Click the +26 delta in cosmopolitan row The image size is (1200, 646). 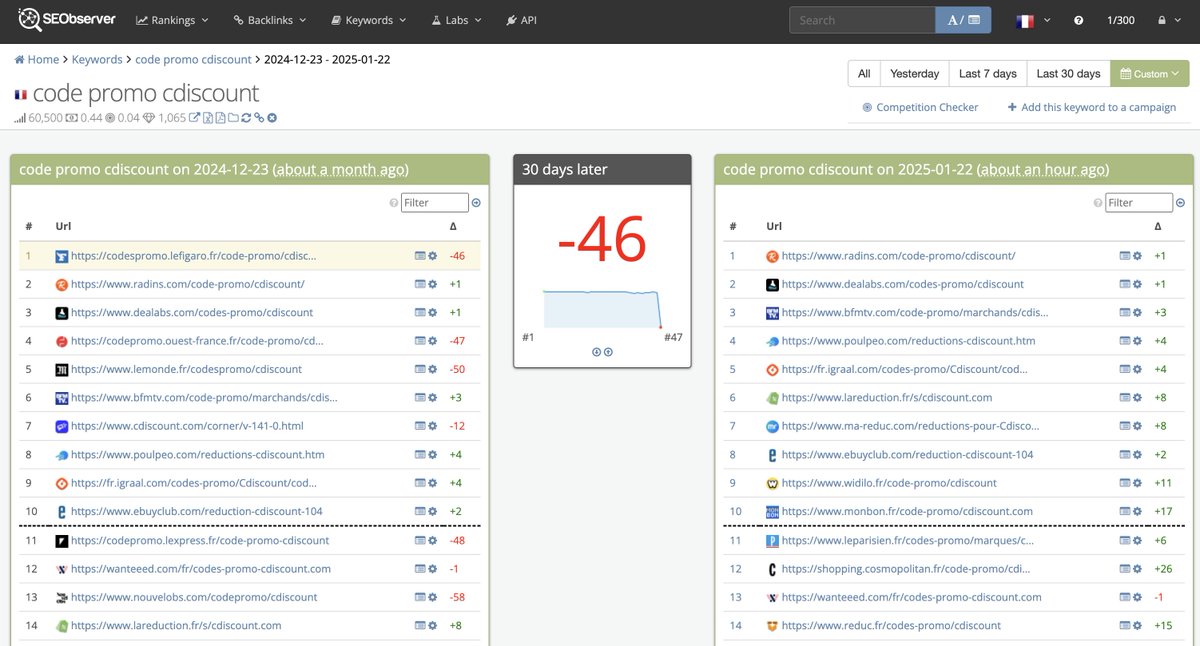(1163, 569)
